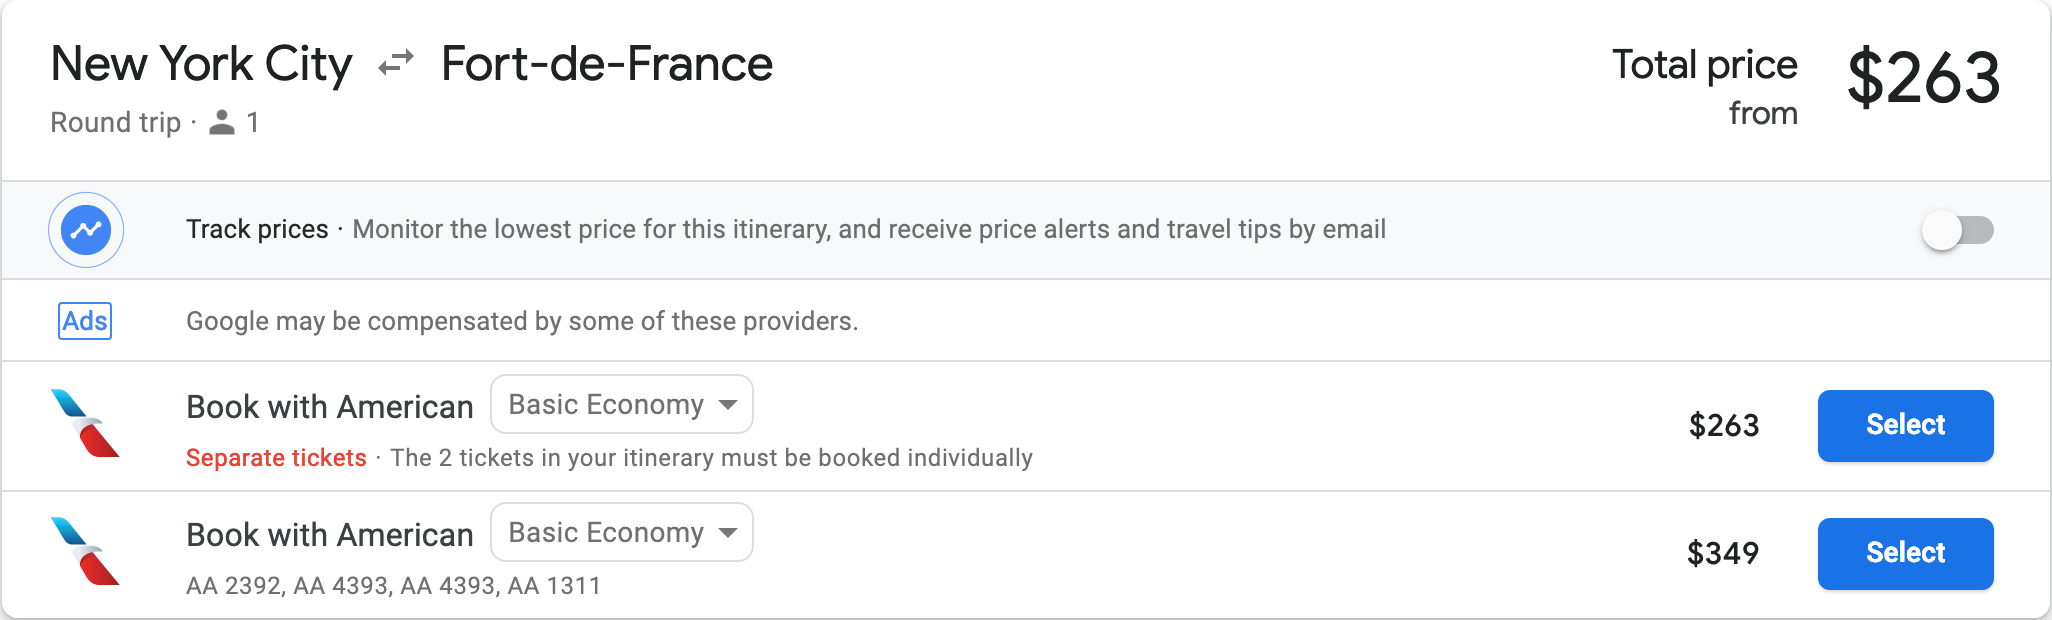Click the blue Track prices trend icon
2052x620 pixels.
(x=86, y=230)
